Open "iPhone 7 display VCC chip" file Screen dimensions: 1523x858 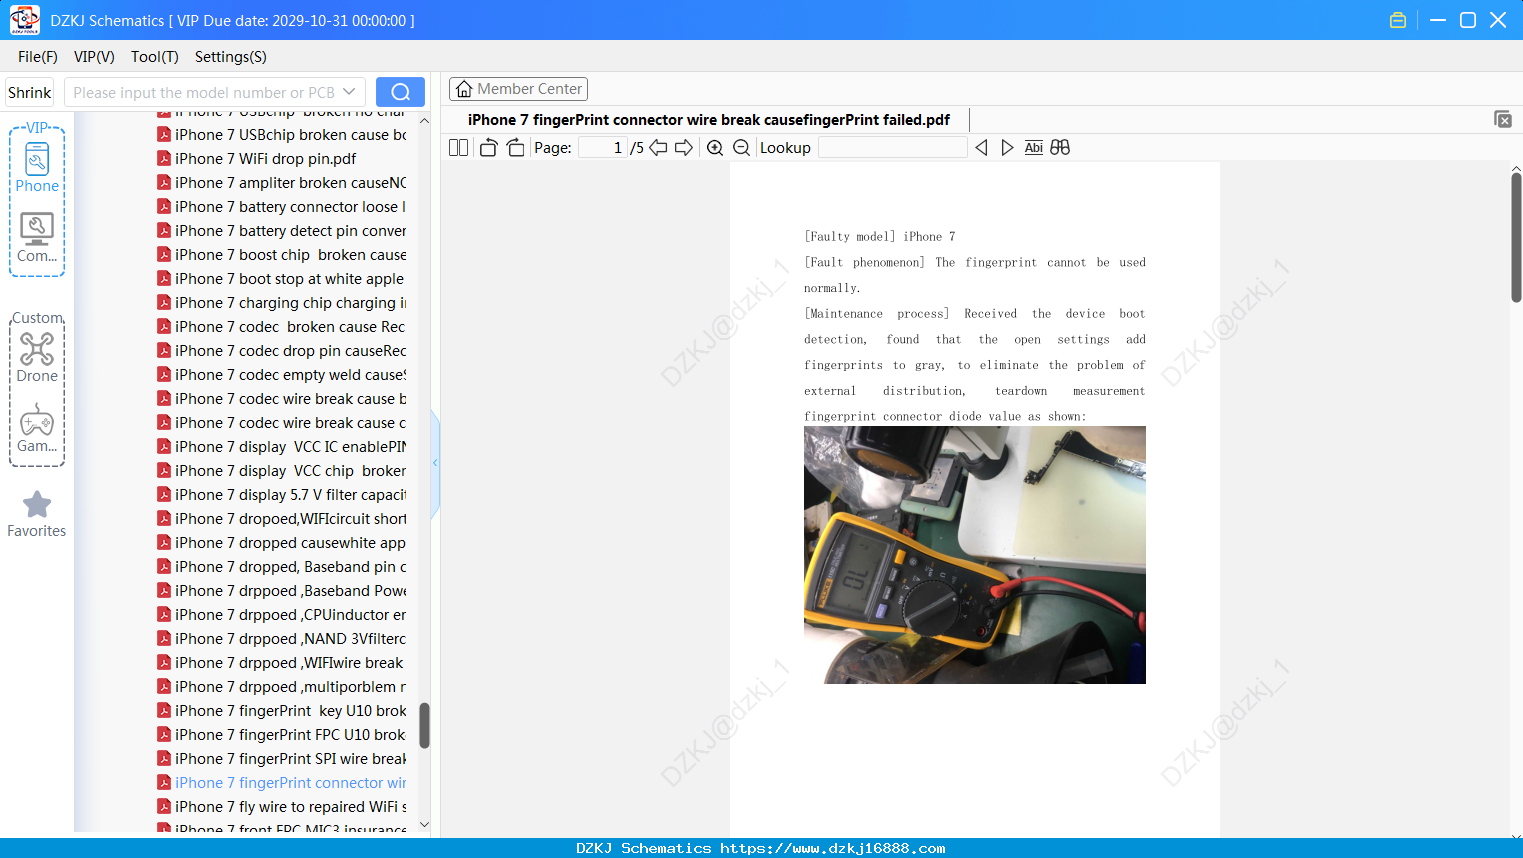click(x=282, y=471)
